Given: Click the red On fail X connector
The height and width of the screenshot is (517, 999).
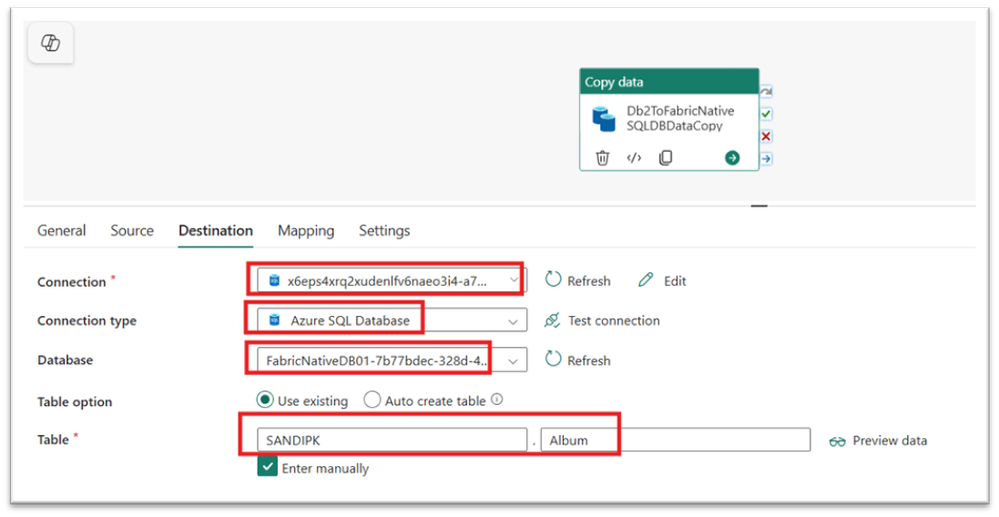Looking at the screenshot, I should point(766,136).
